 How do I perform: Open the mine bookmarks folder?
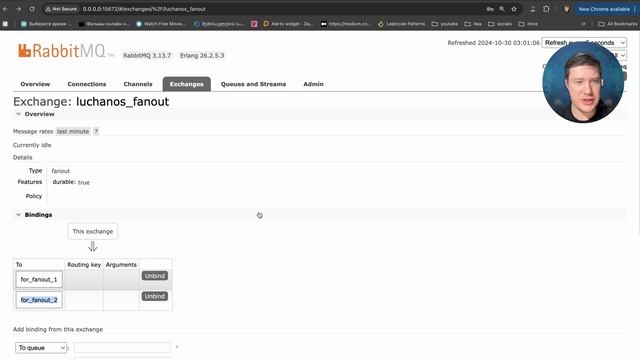tap(528, 24)
